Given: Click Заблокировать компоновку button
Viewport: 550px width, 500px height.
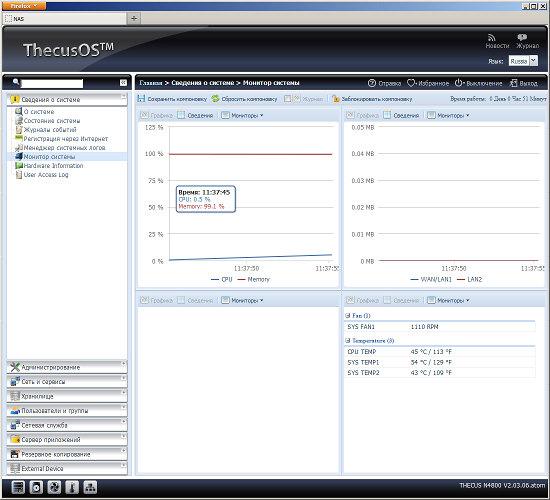Looking at the screenshot, I should click(372, 99).
